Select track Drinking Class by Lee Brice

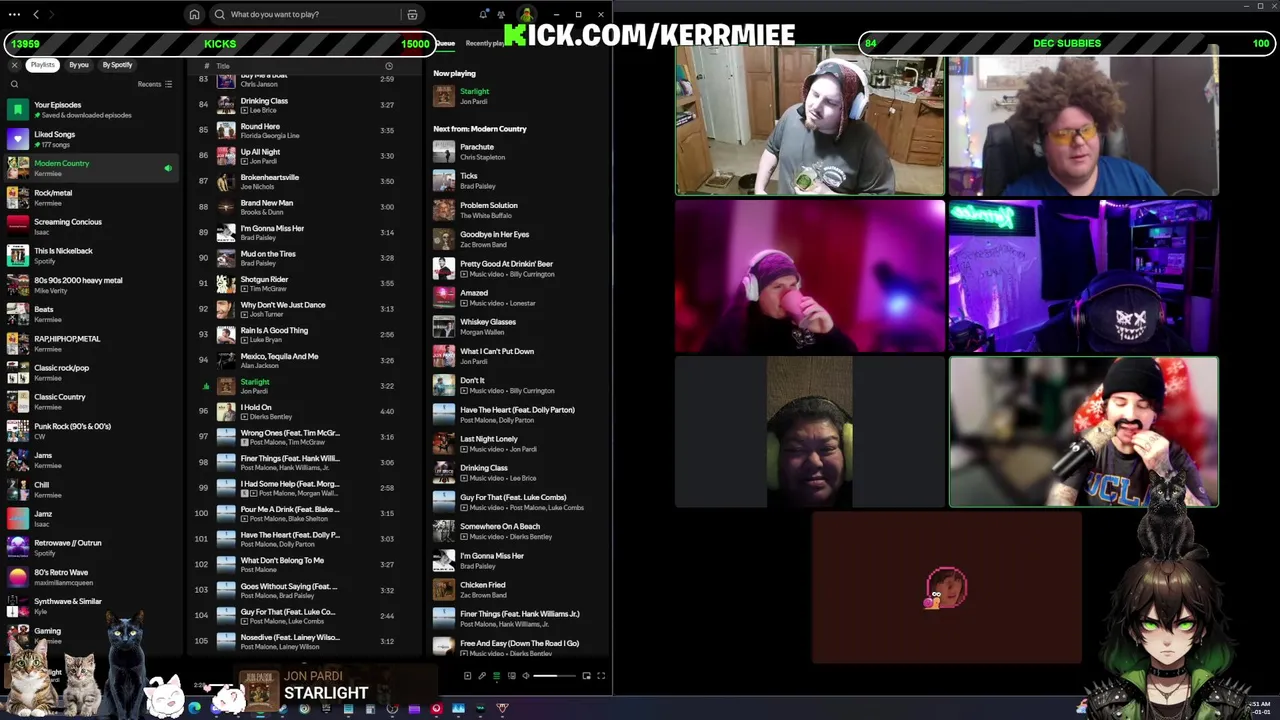click(305, 105)
